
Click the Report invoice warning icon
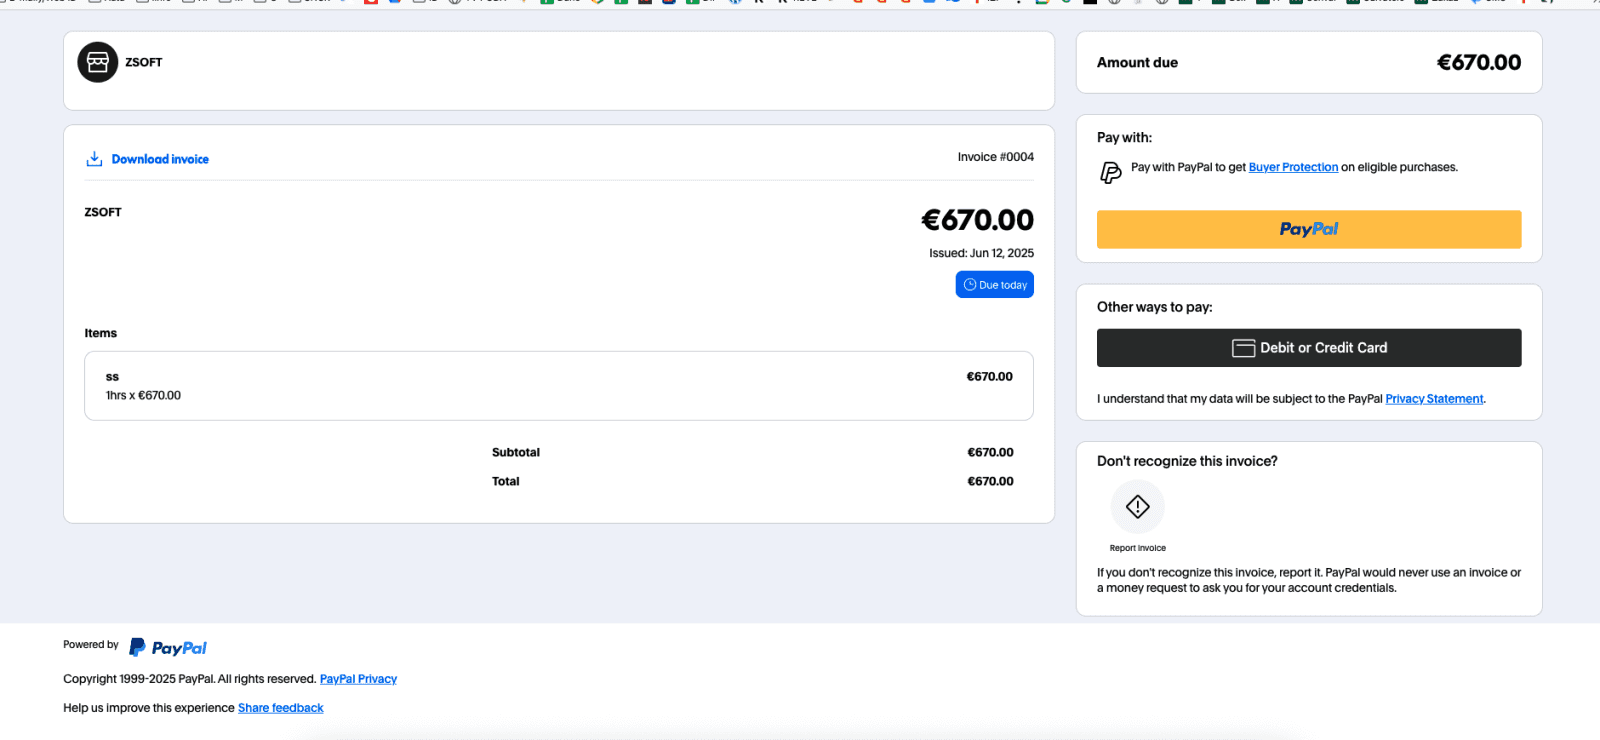[x=1138, y=507]
